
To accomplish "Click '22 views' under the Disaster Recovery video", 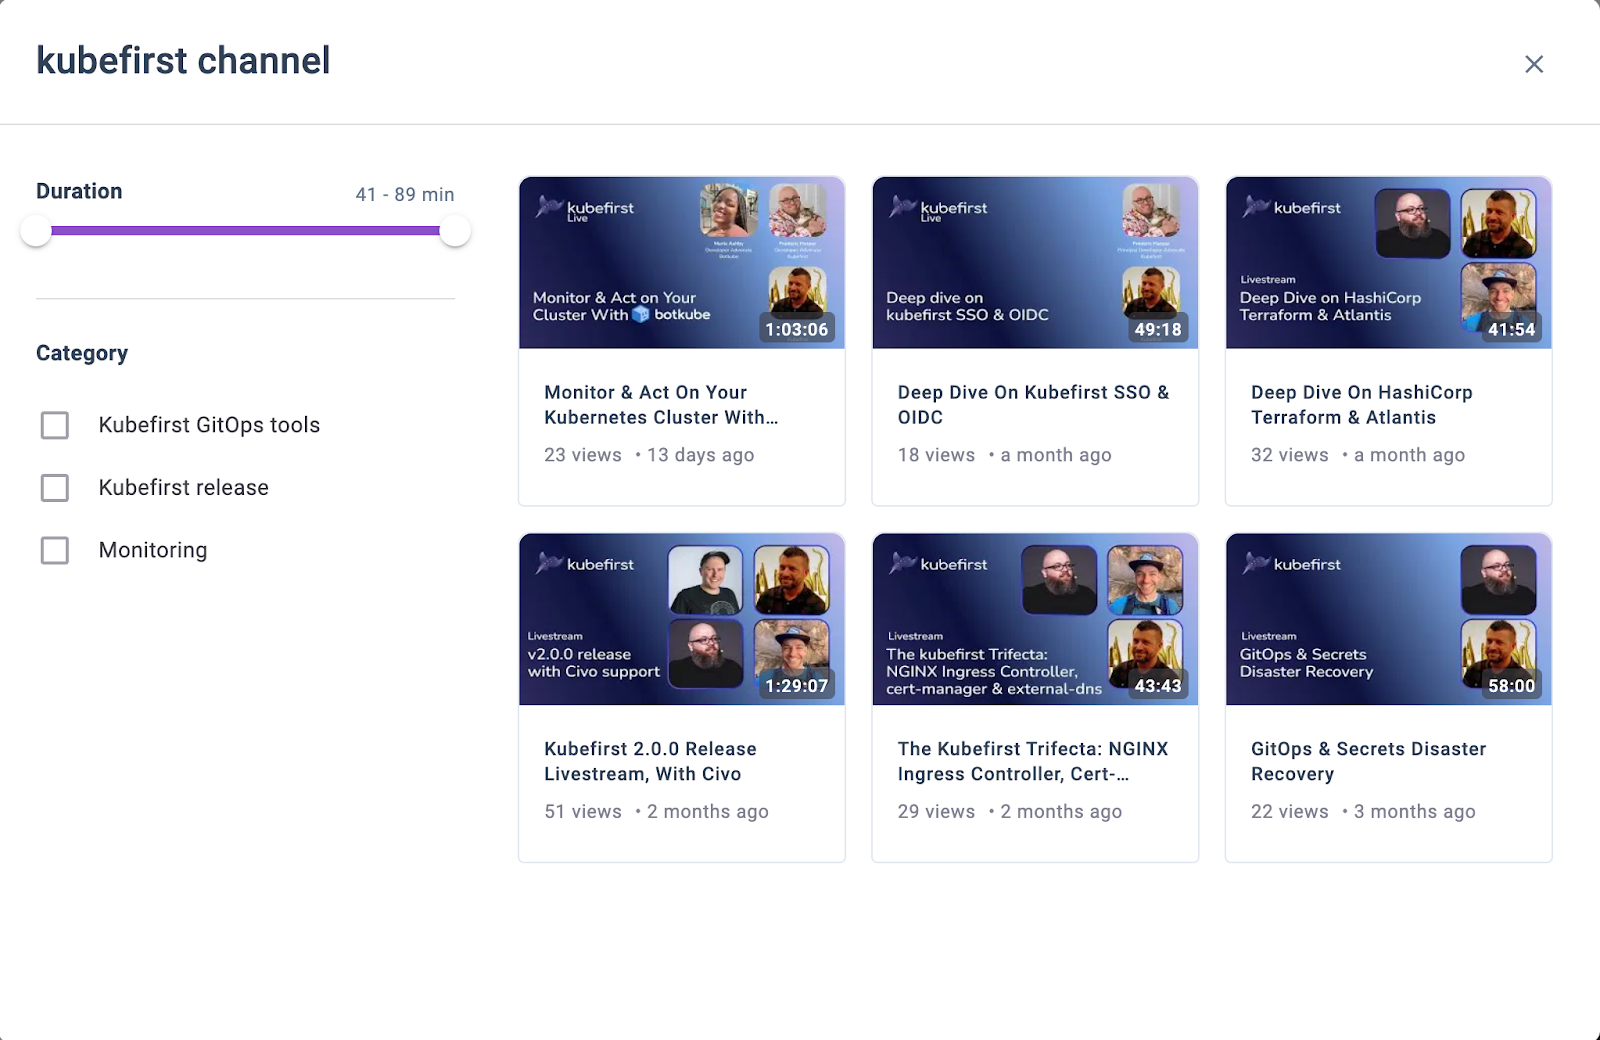I will (x=1290, y=812).
